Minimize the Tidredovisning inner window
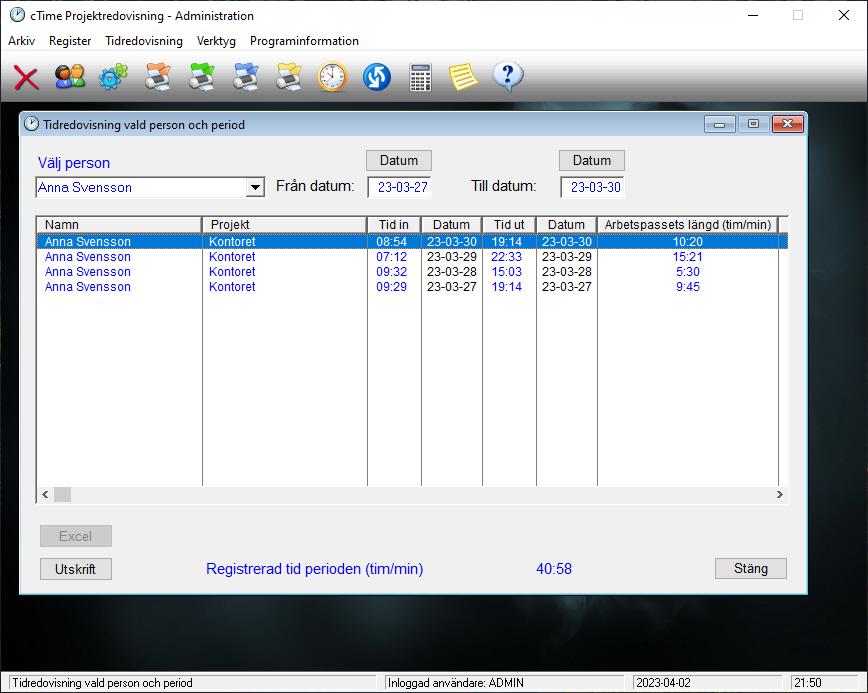The image size is (868, 693). tap(720, 124)
